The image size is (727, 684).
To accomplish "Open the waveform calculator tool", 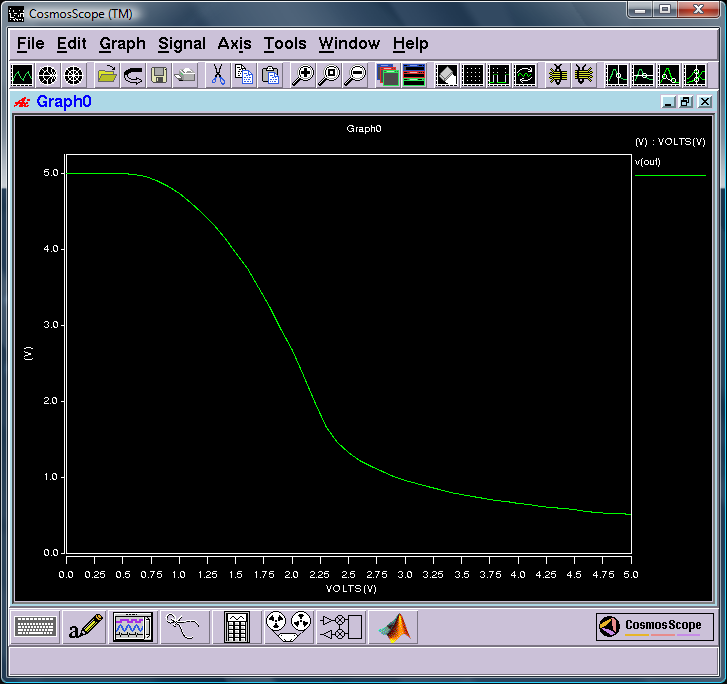I will click(237, 627).
